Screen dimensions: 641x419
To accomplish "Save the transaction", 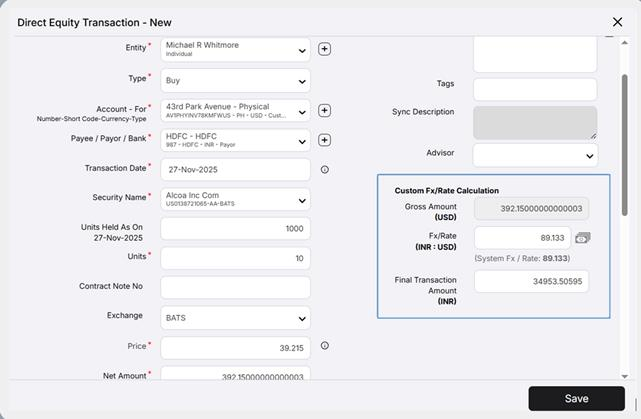I will pyautogui.click(x=576, y=398).
